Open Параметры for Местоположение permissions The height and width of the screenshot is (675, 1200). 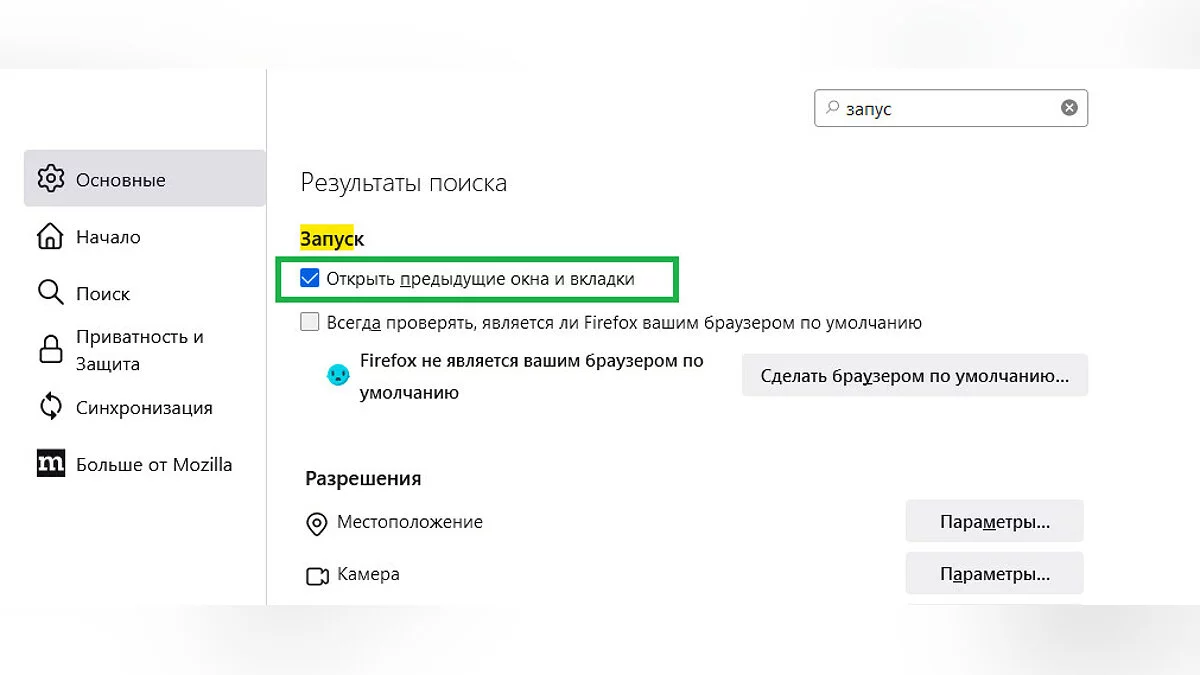coord(994,522)
